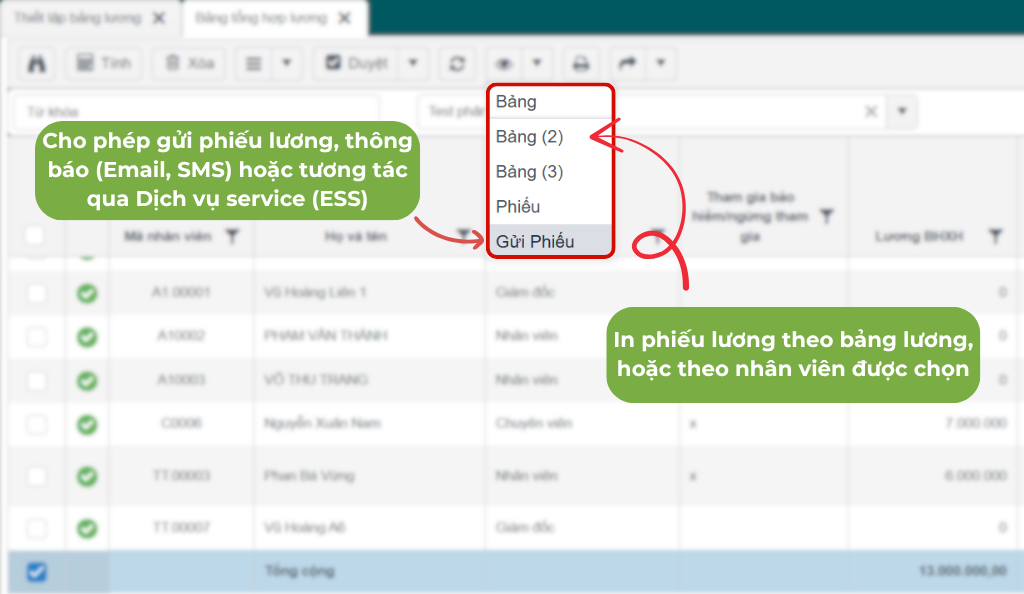The image size is (1024, 594).
Task: Open the filter combo box dropdown arrow
Action: click(902, 111)
